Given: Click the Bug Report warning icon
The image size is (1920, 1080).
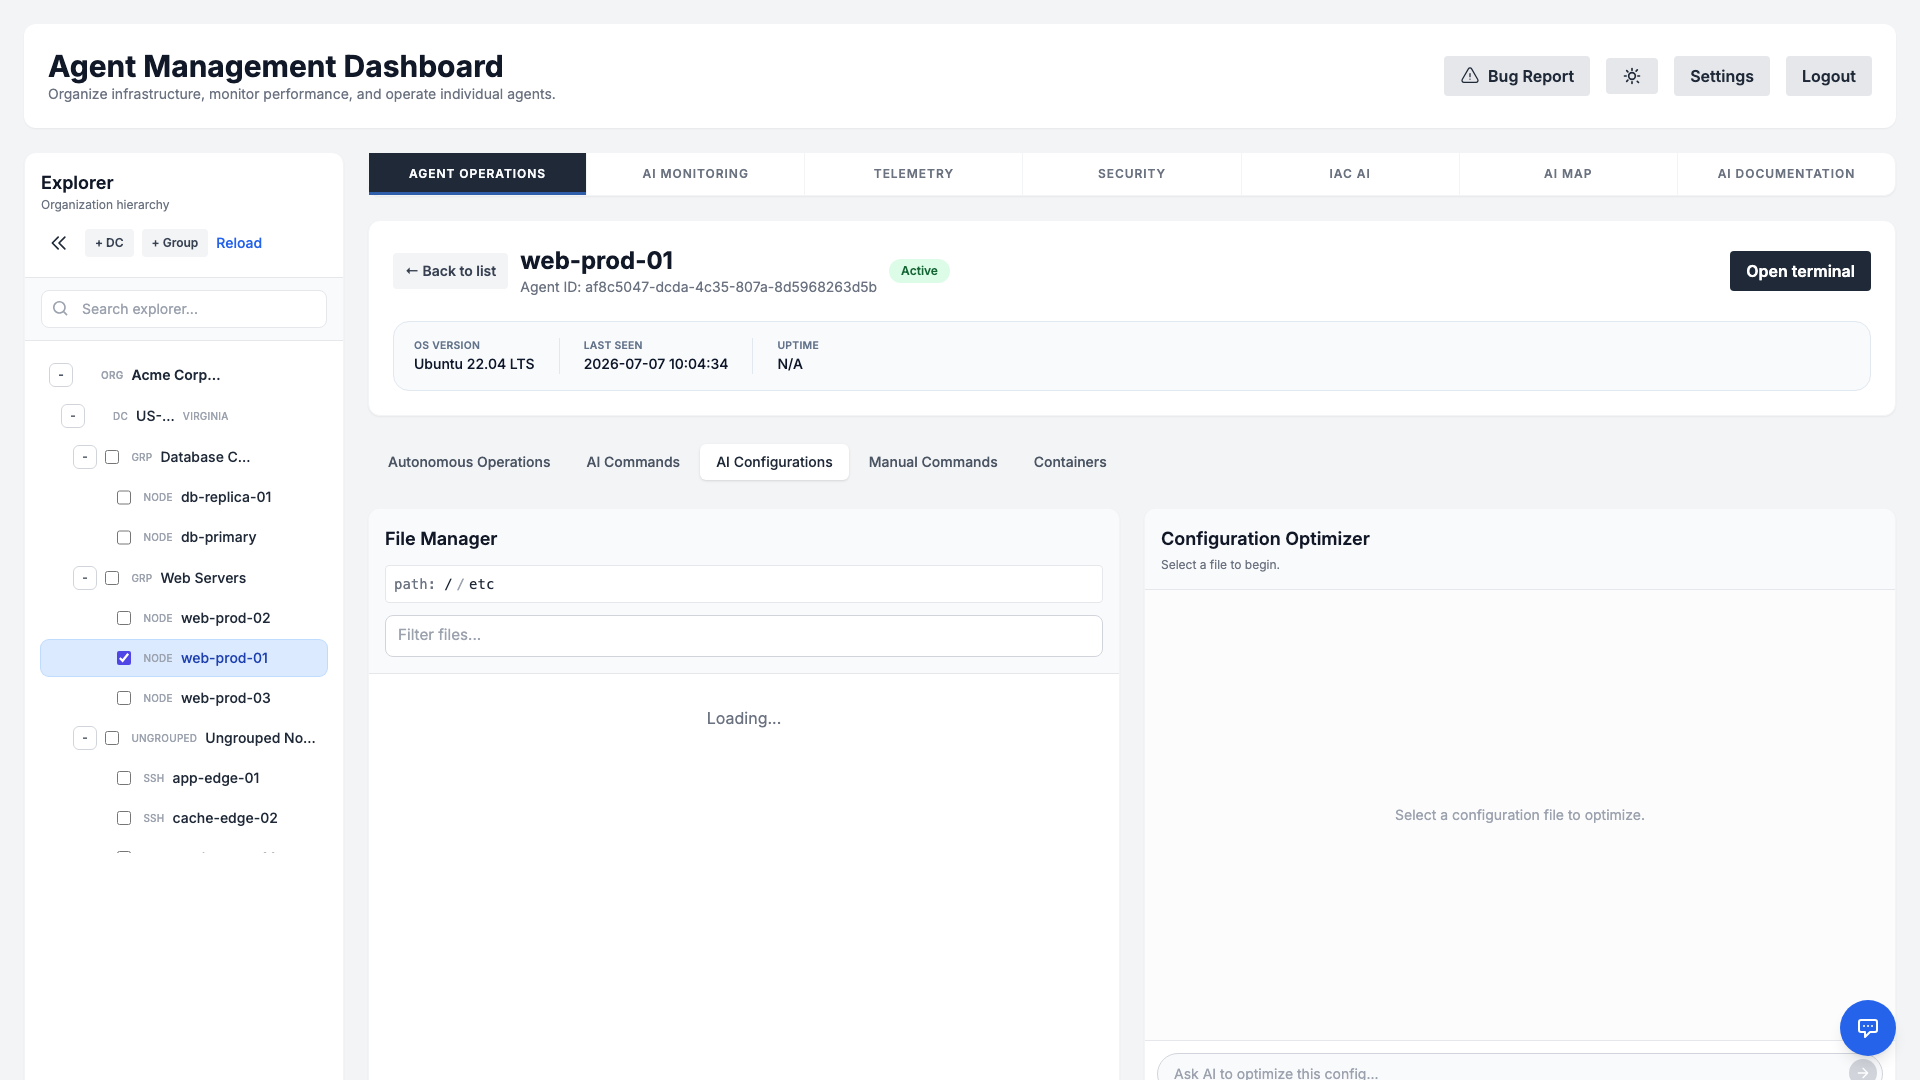Looking at the screenshot, I should coord(1469,76).
